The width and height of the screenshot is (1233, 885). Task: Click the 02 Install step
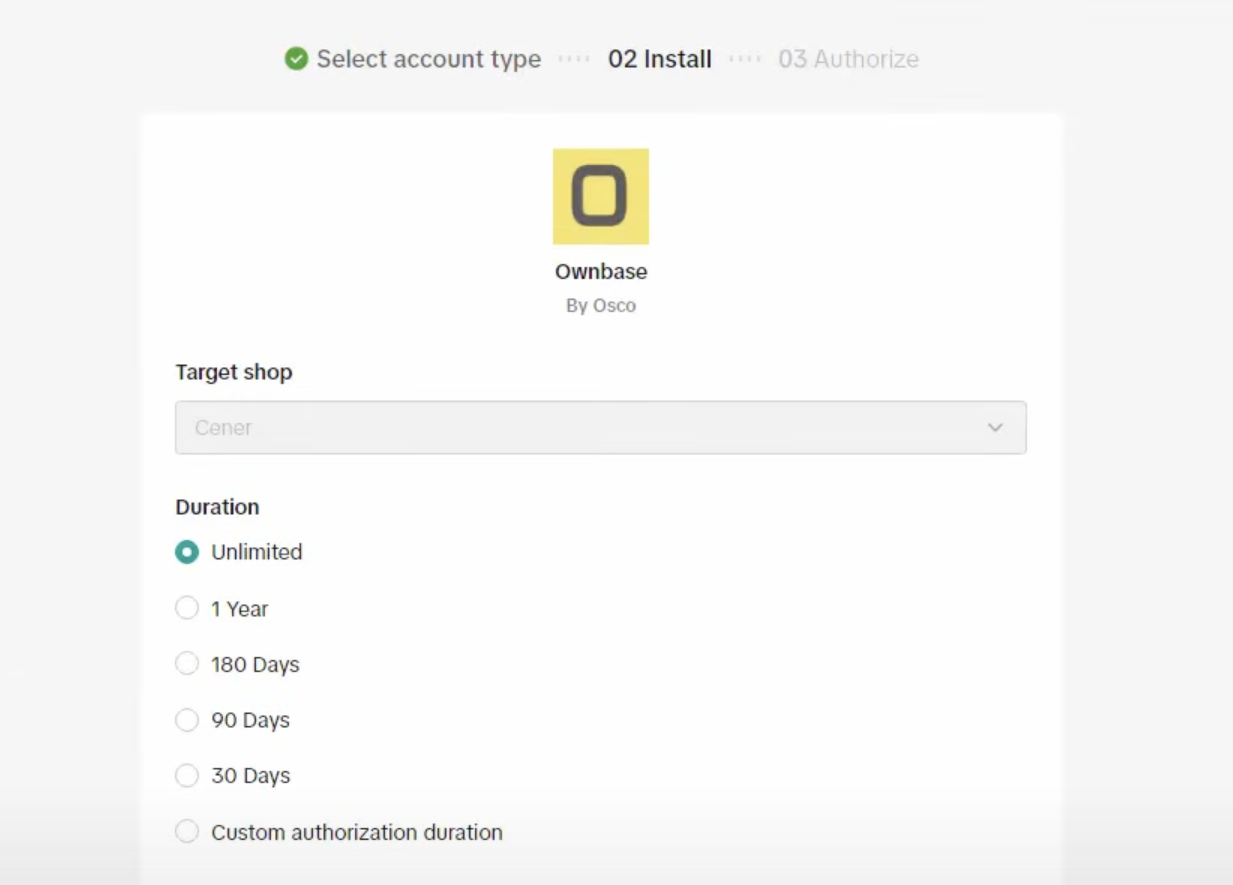pos(660,59)
